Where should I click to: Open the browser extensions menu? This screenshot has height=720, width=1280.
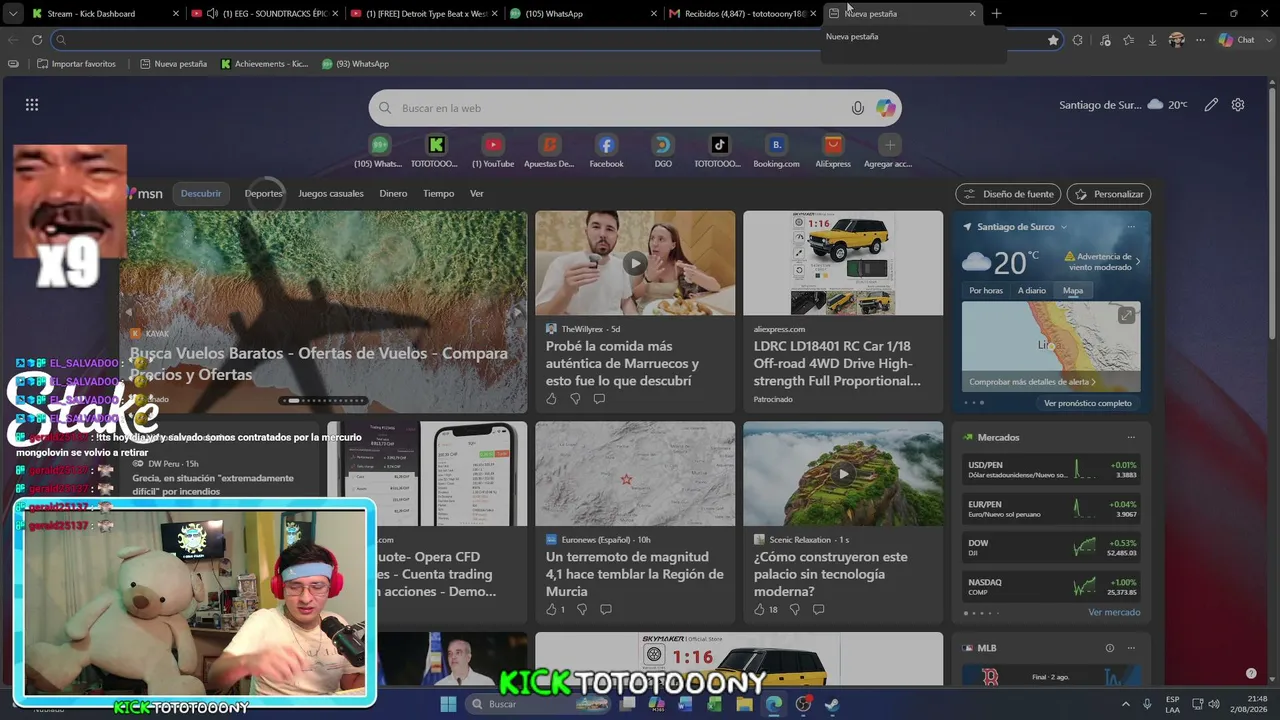(x=1077, y=40)
